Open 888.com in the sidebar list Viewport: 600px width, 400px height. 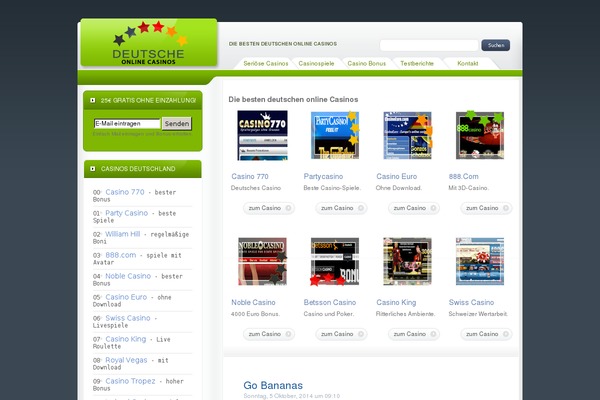121,255
